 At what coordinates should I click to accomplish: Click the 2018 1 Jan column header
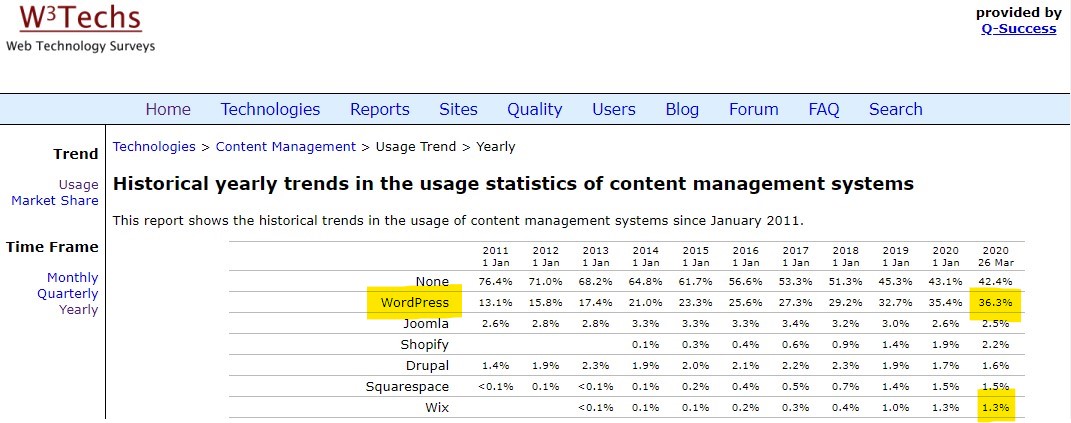(x=846, y=256)
